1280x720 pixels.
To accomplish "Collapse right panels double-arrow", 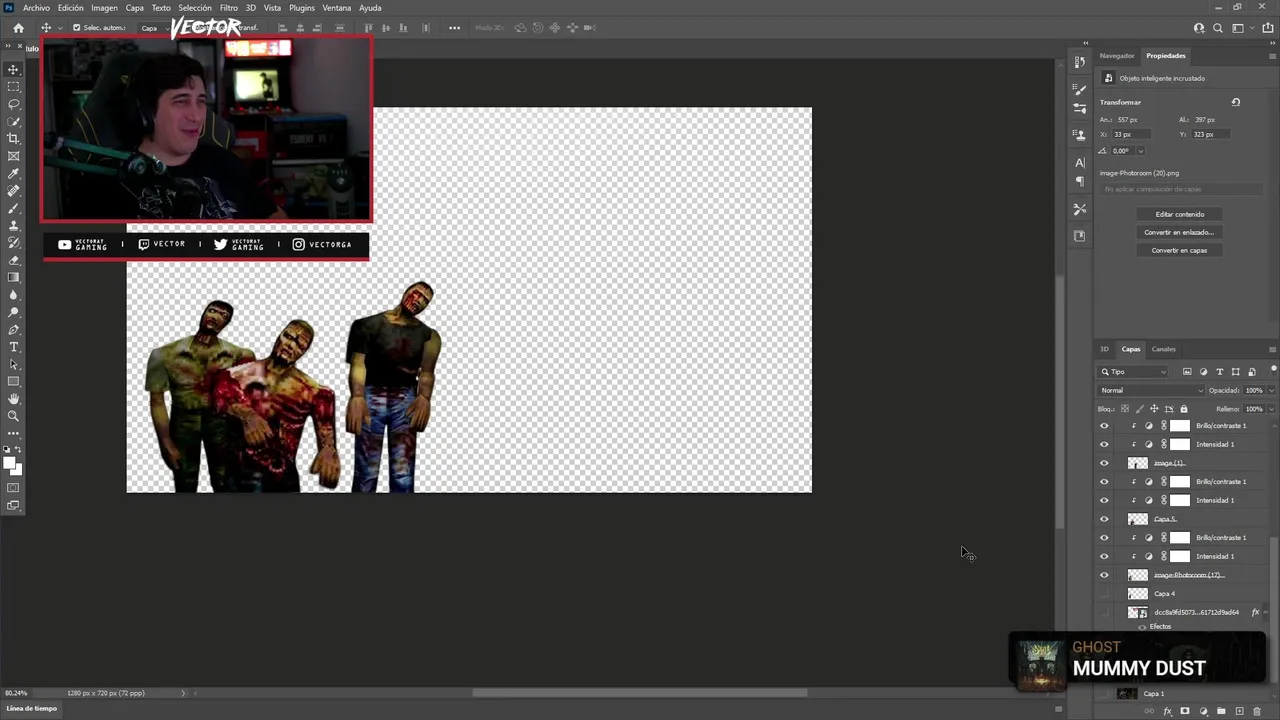I will coord(1272,43).
